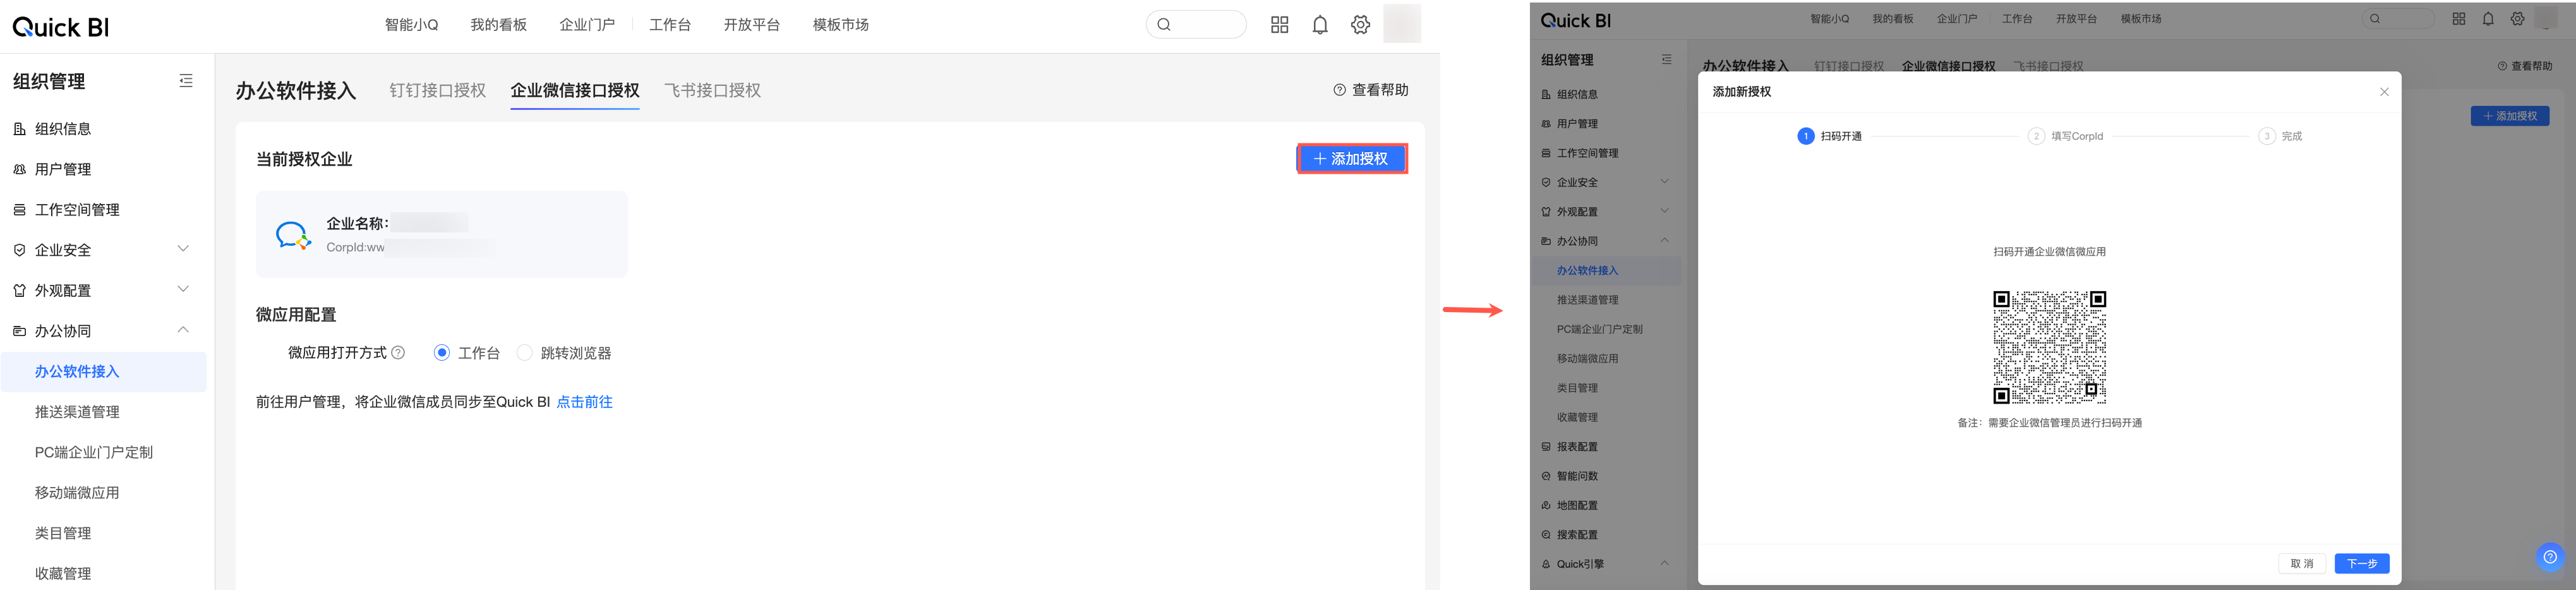This screenshot has width=2576, height=590.
Task: Select 办公软件接入 in the undimmed page sidebar
Action: [x=104, y=372]
